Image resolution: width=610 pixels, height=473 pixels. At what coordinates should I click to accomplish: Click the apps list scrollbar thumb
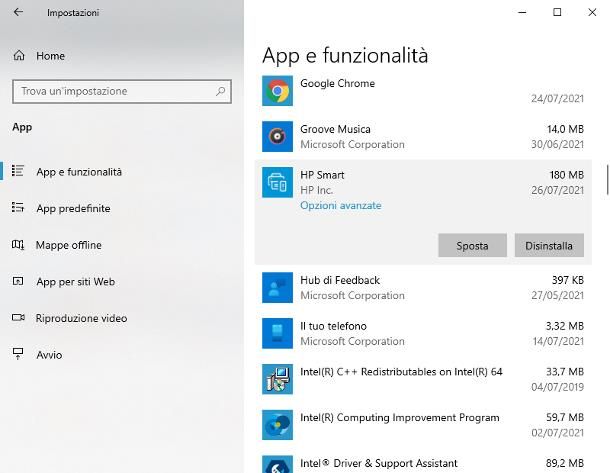tap(607, 179)
